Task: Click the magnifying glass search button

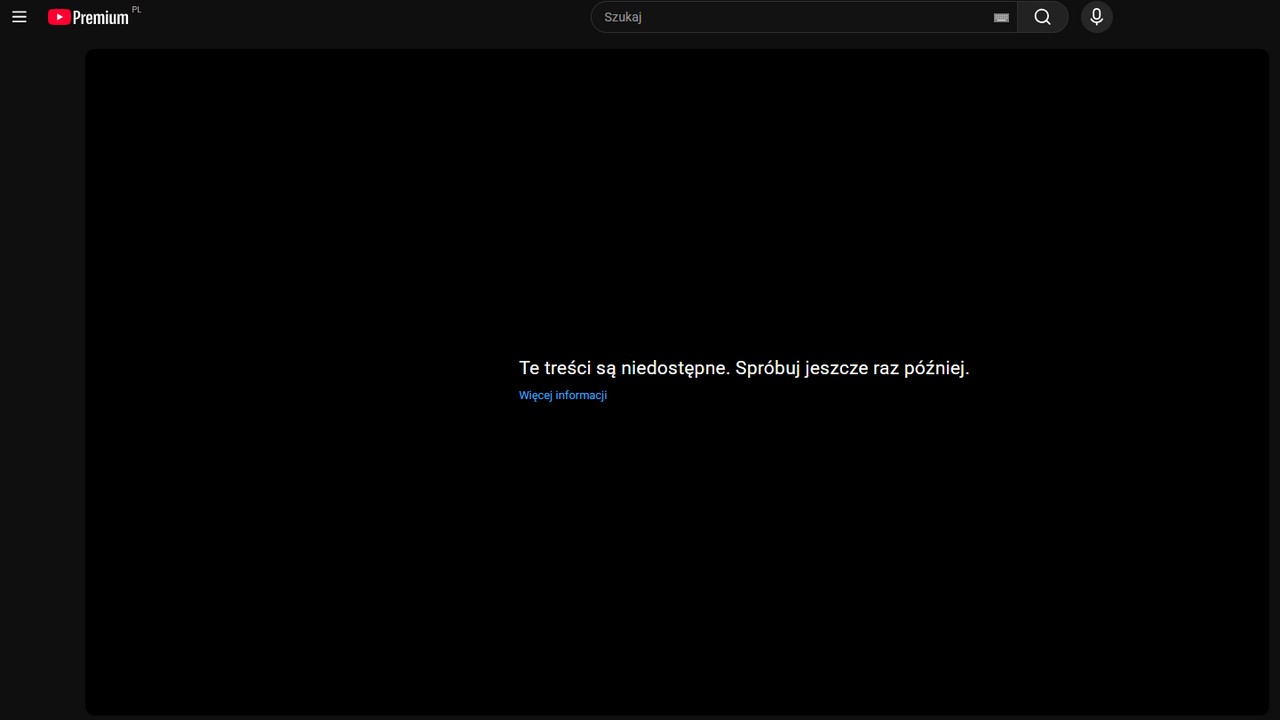Action: 1042,17
